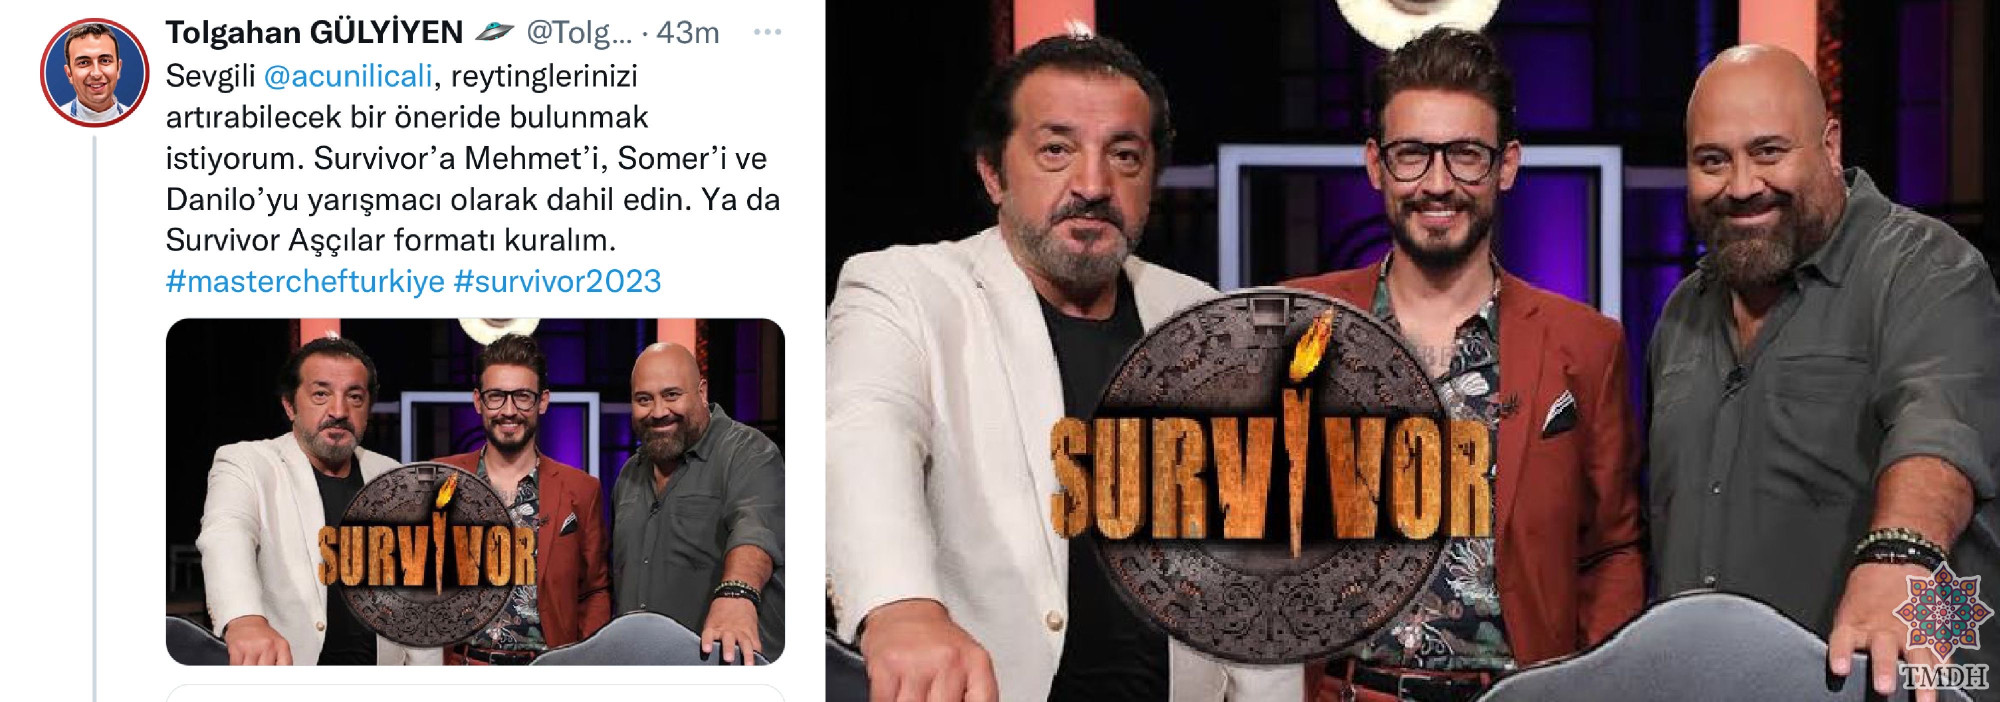Open the #survivor2023 hashtag

click(x=557, y=281)
